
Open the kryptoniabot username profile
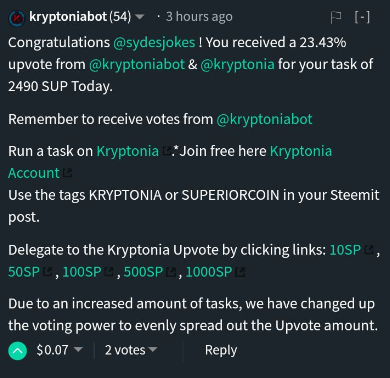coord(68,16)
